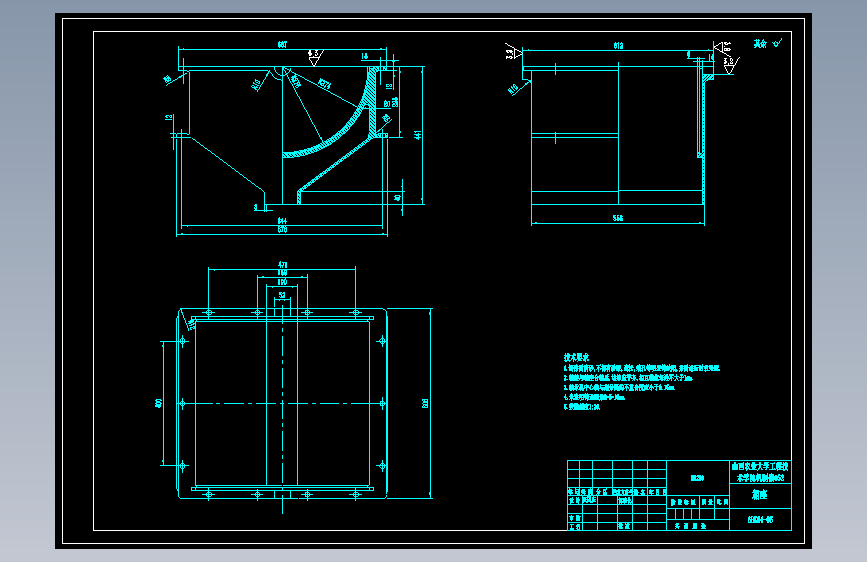Click the bottom-right bolt hole marker of plan view

click(356, 495)
